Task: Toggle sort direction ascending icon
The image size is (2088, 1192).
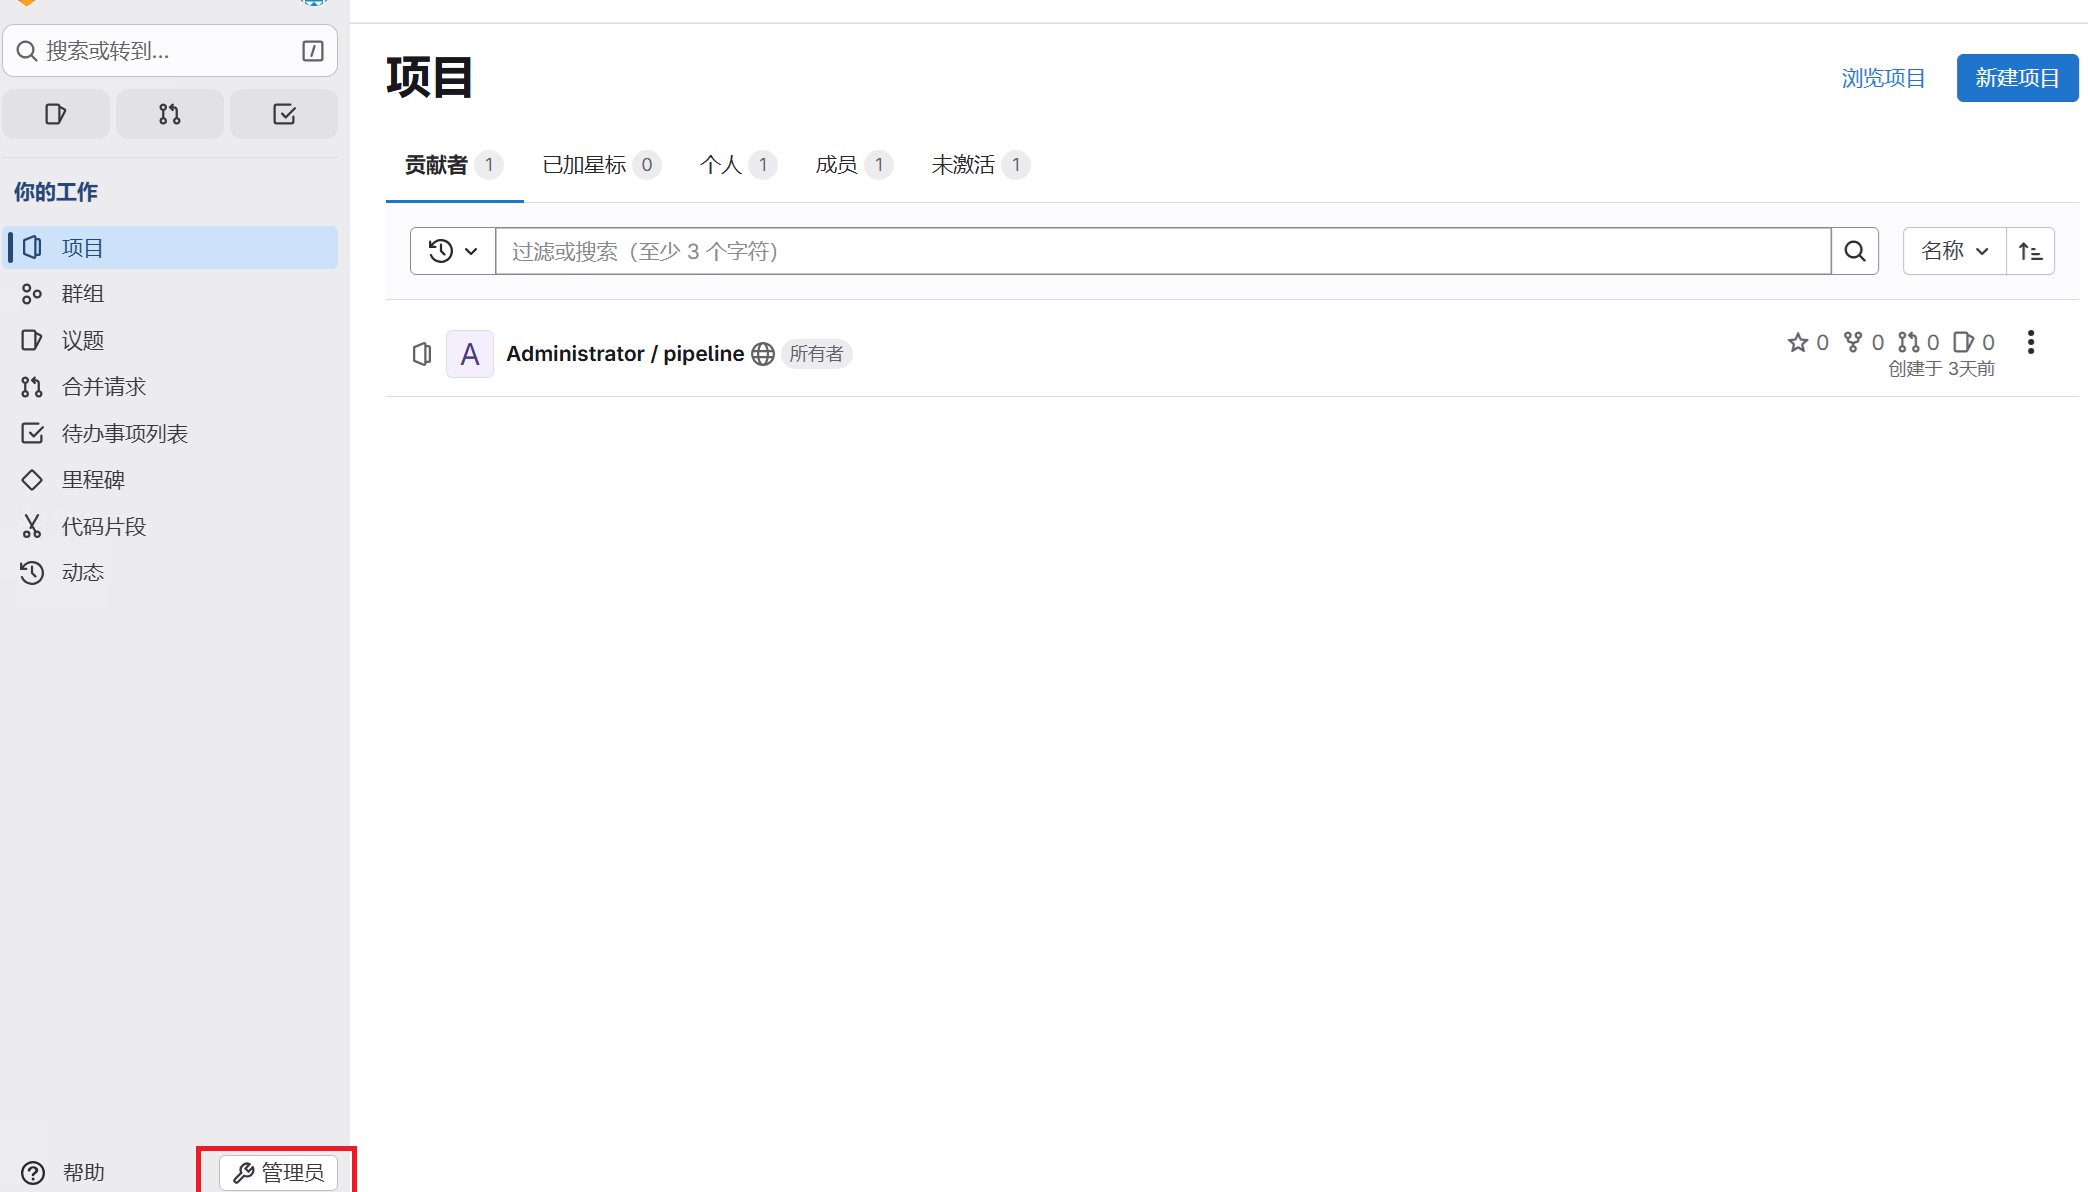Action: pyautogui.click(x=2030, y=251)
